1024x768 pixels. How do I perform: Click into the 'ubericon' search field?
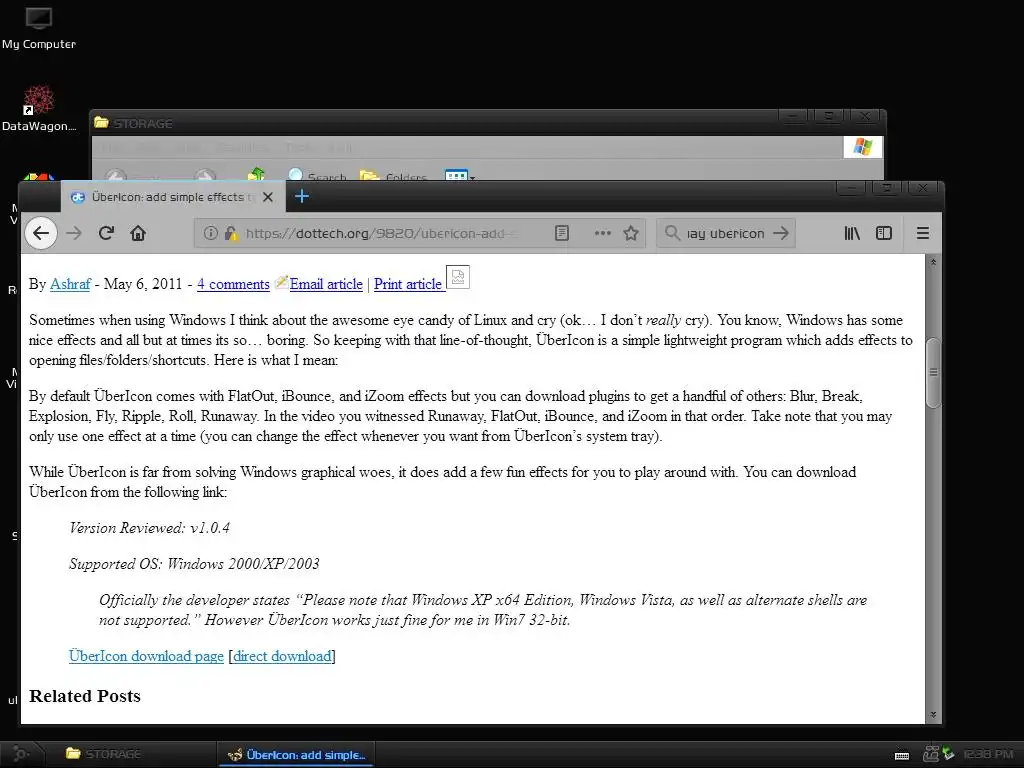(x=725, y=233)
